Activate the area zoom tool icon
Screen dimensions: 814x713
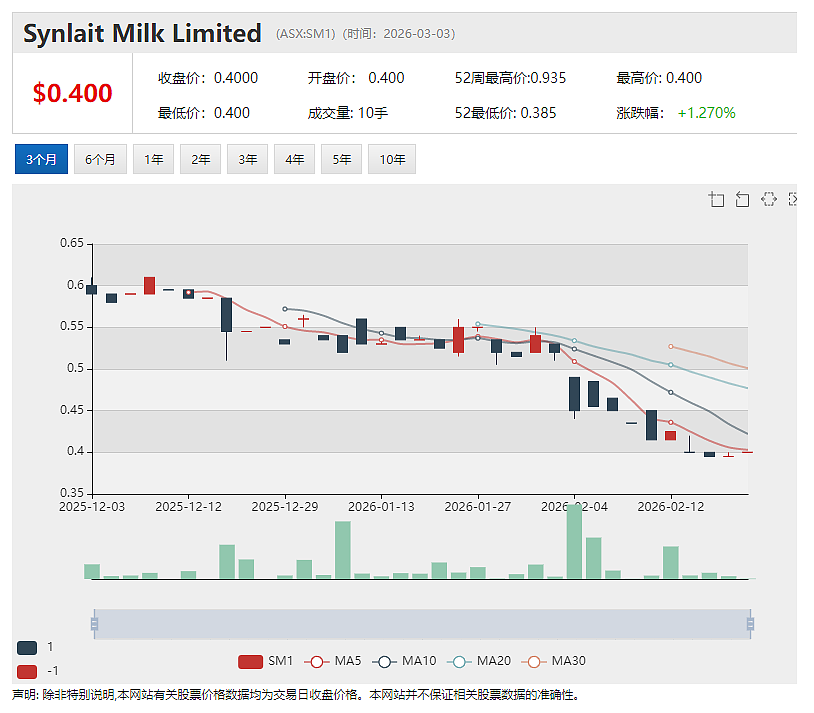(716, 199)
